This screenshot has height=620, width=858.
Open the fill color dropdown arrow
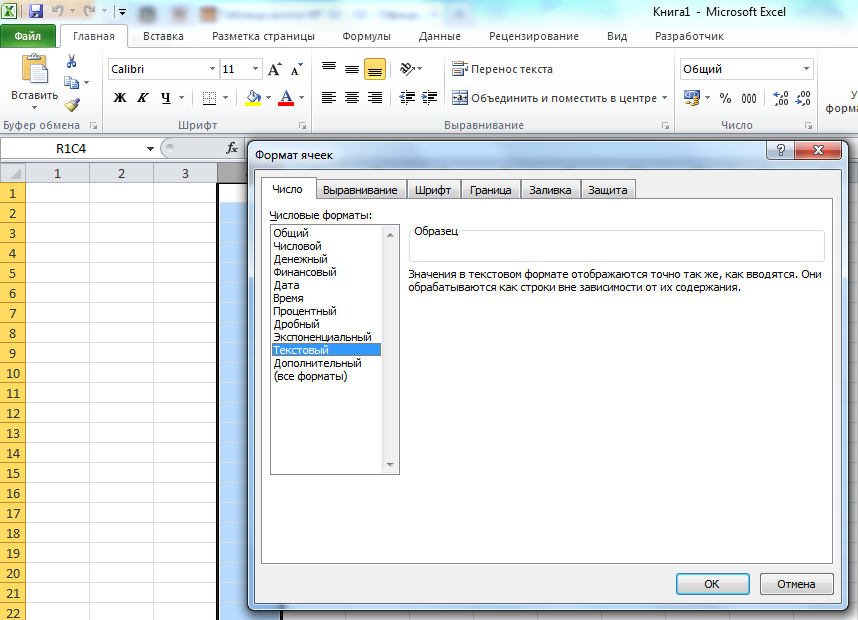(x=268, y=98)
